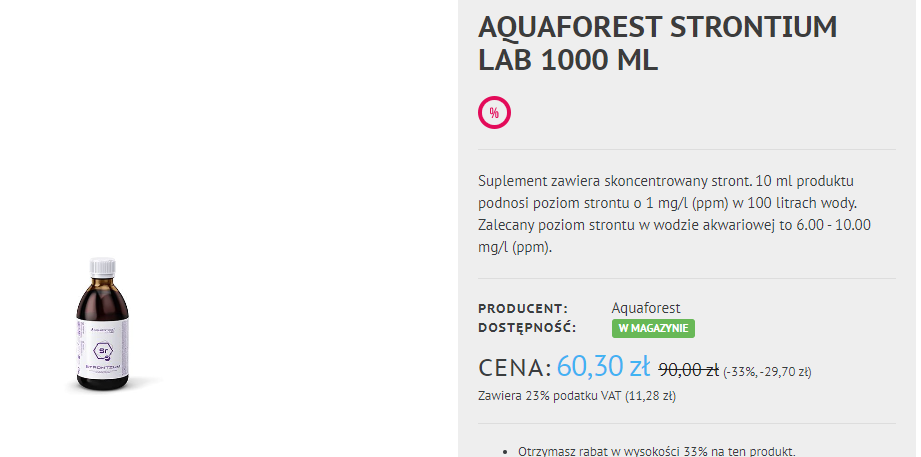This screenshot has width=921, height=457.
Task: Click the green W MAGAZYNIE availability badge
Action: 653,328
